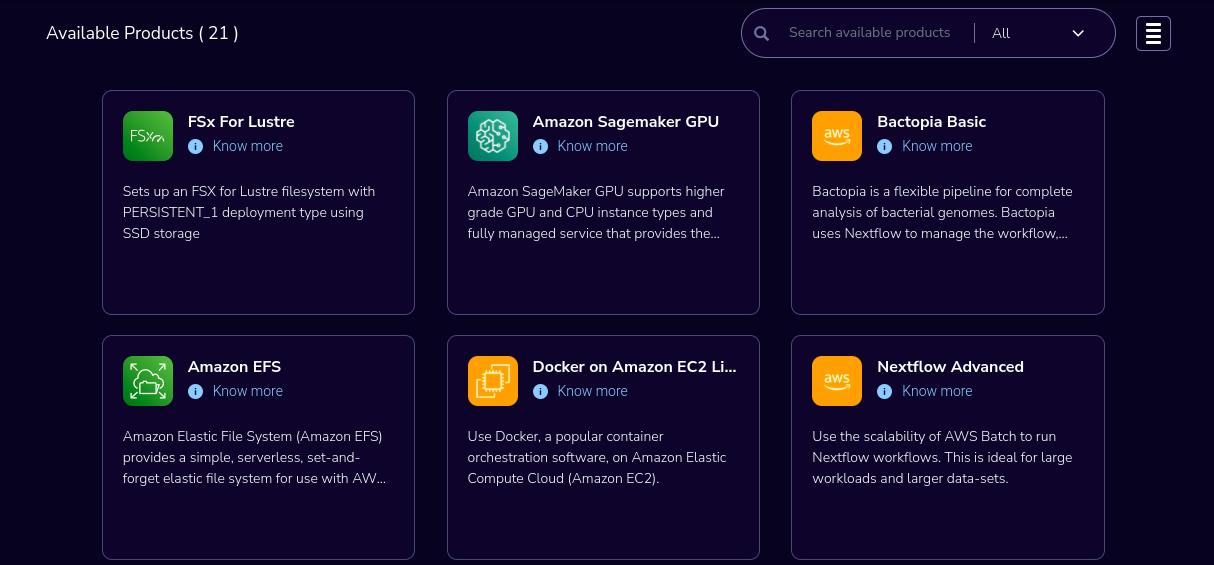The height and width of the screenshot is (565, 1214).
Task: Click the Amazon EFS cloud folder icon
Action: pyautogui.click(x=148, y=381)
